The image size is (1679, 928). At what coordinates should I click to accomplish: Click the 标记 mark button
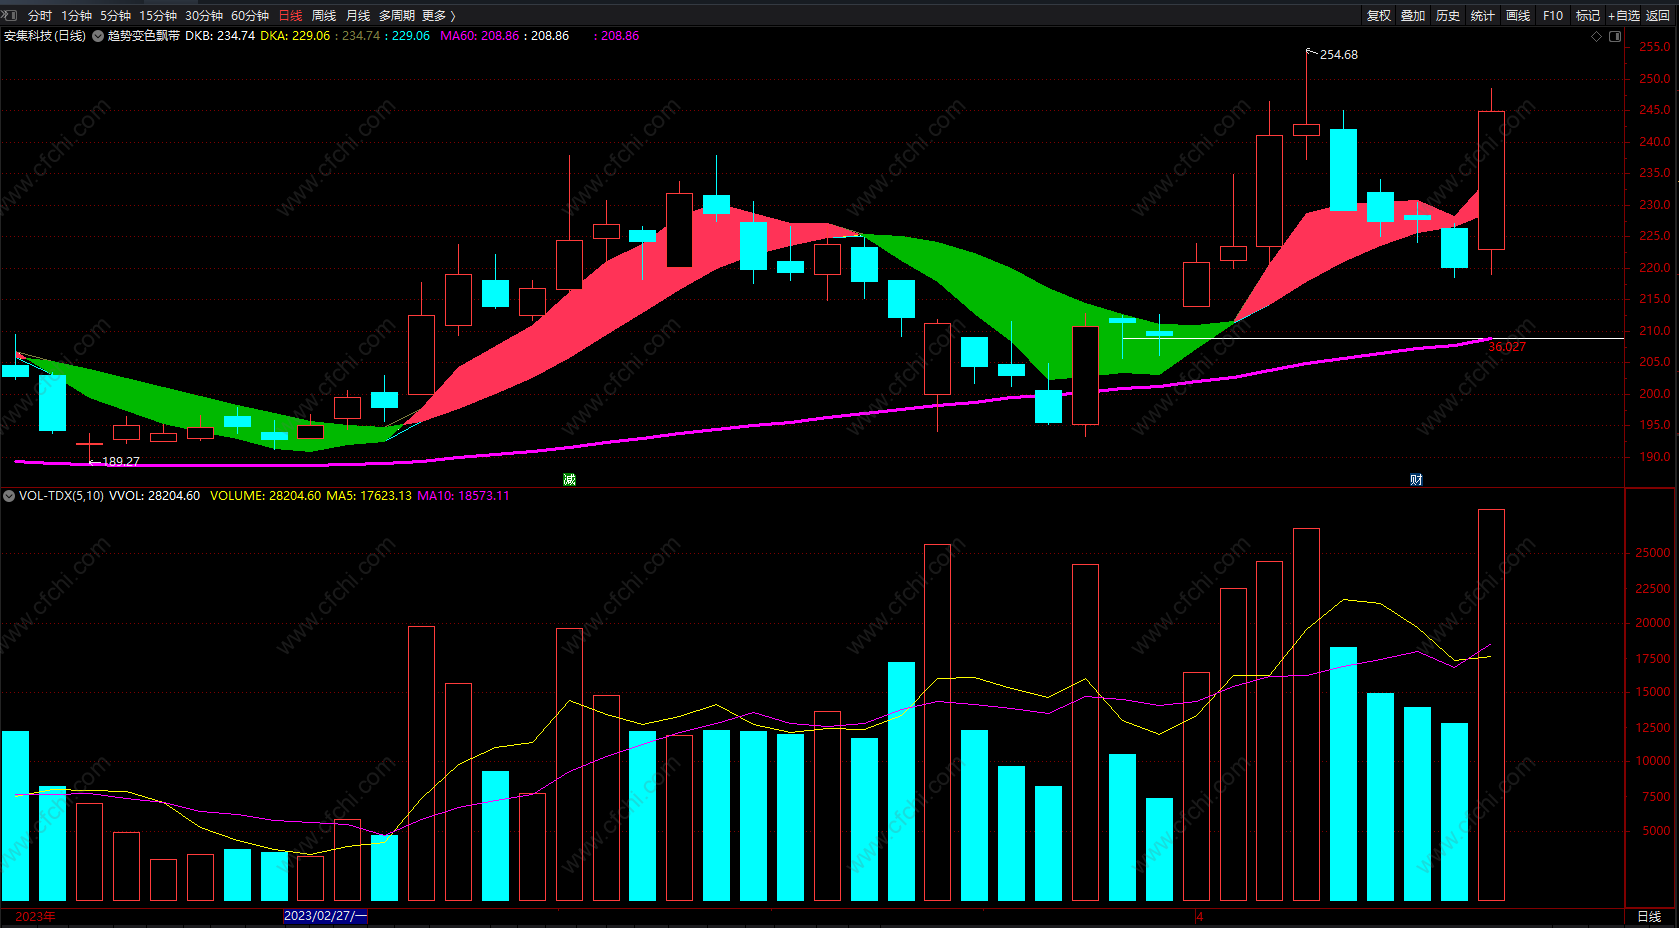[x=1588, y=16]
